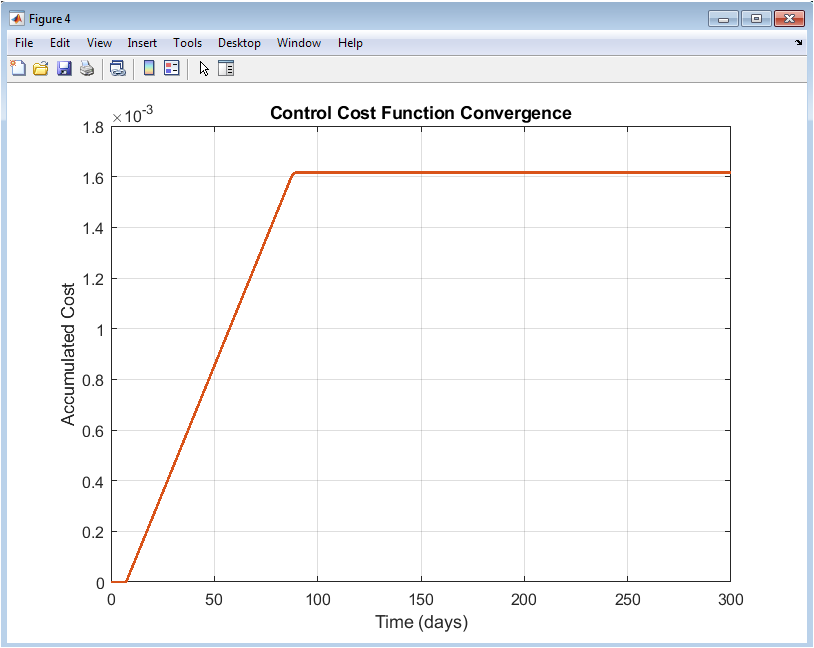Save the figure using the floppy disk icon

[x=64, y=69]
